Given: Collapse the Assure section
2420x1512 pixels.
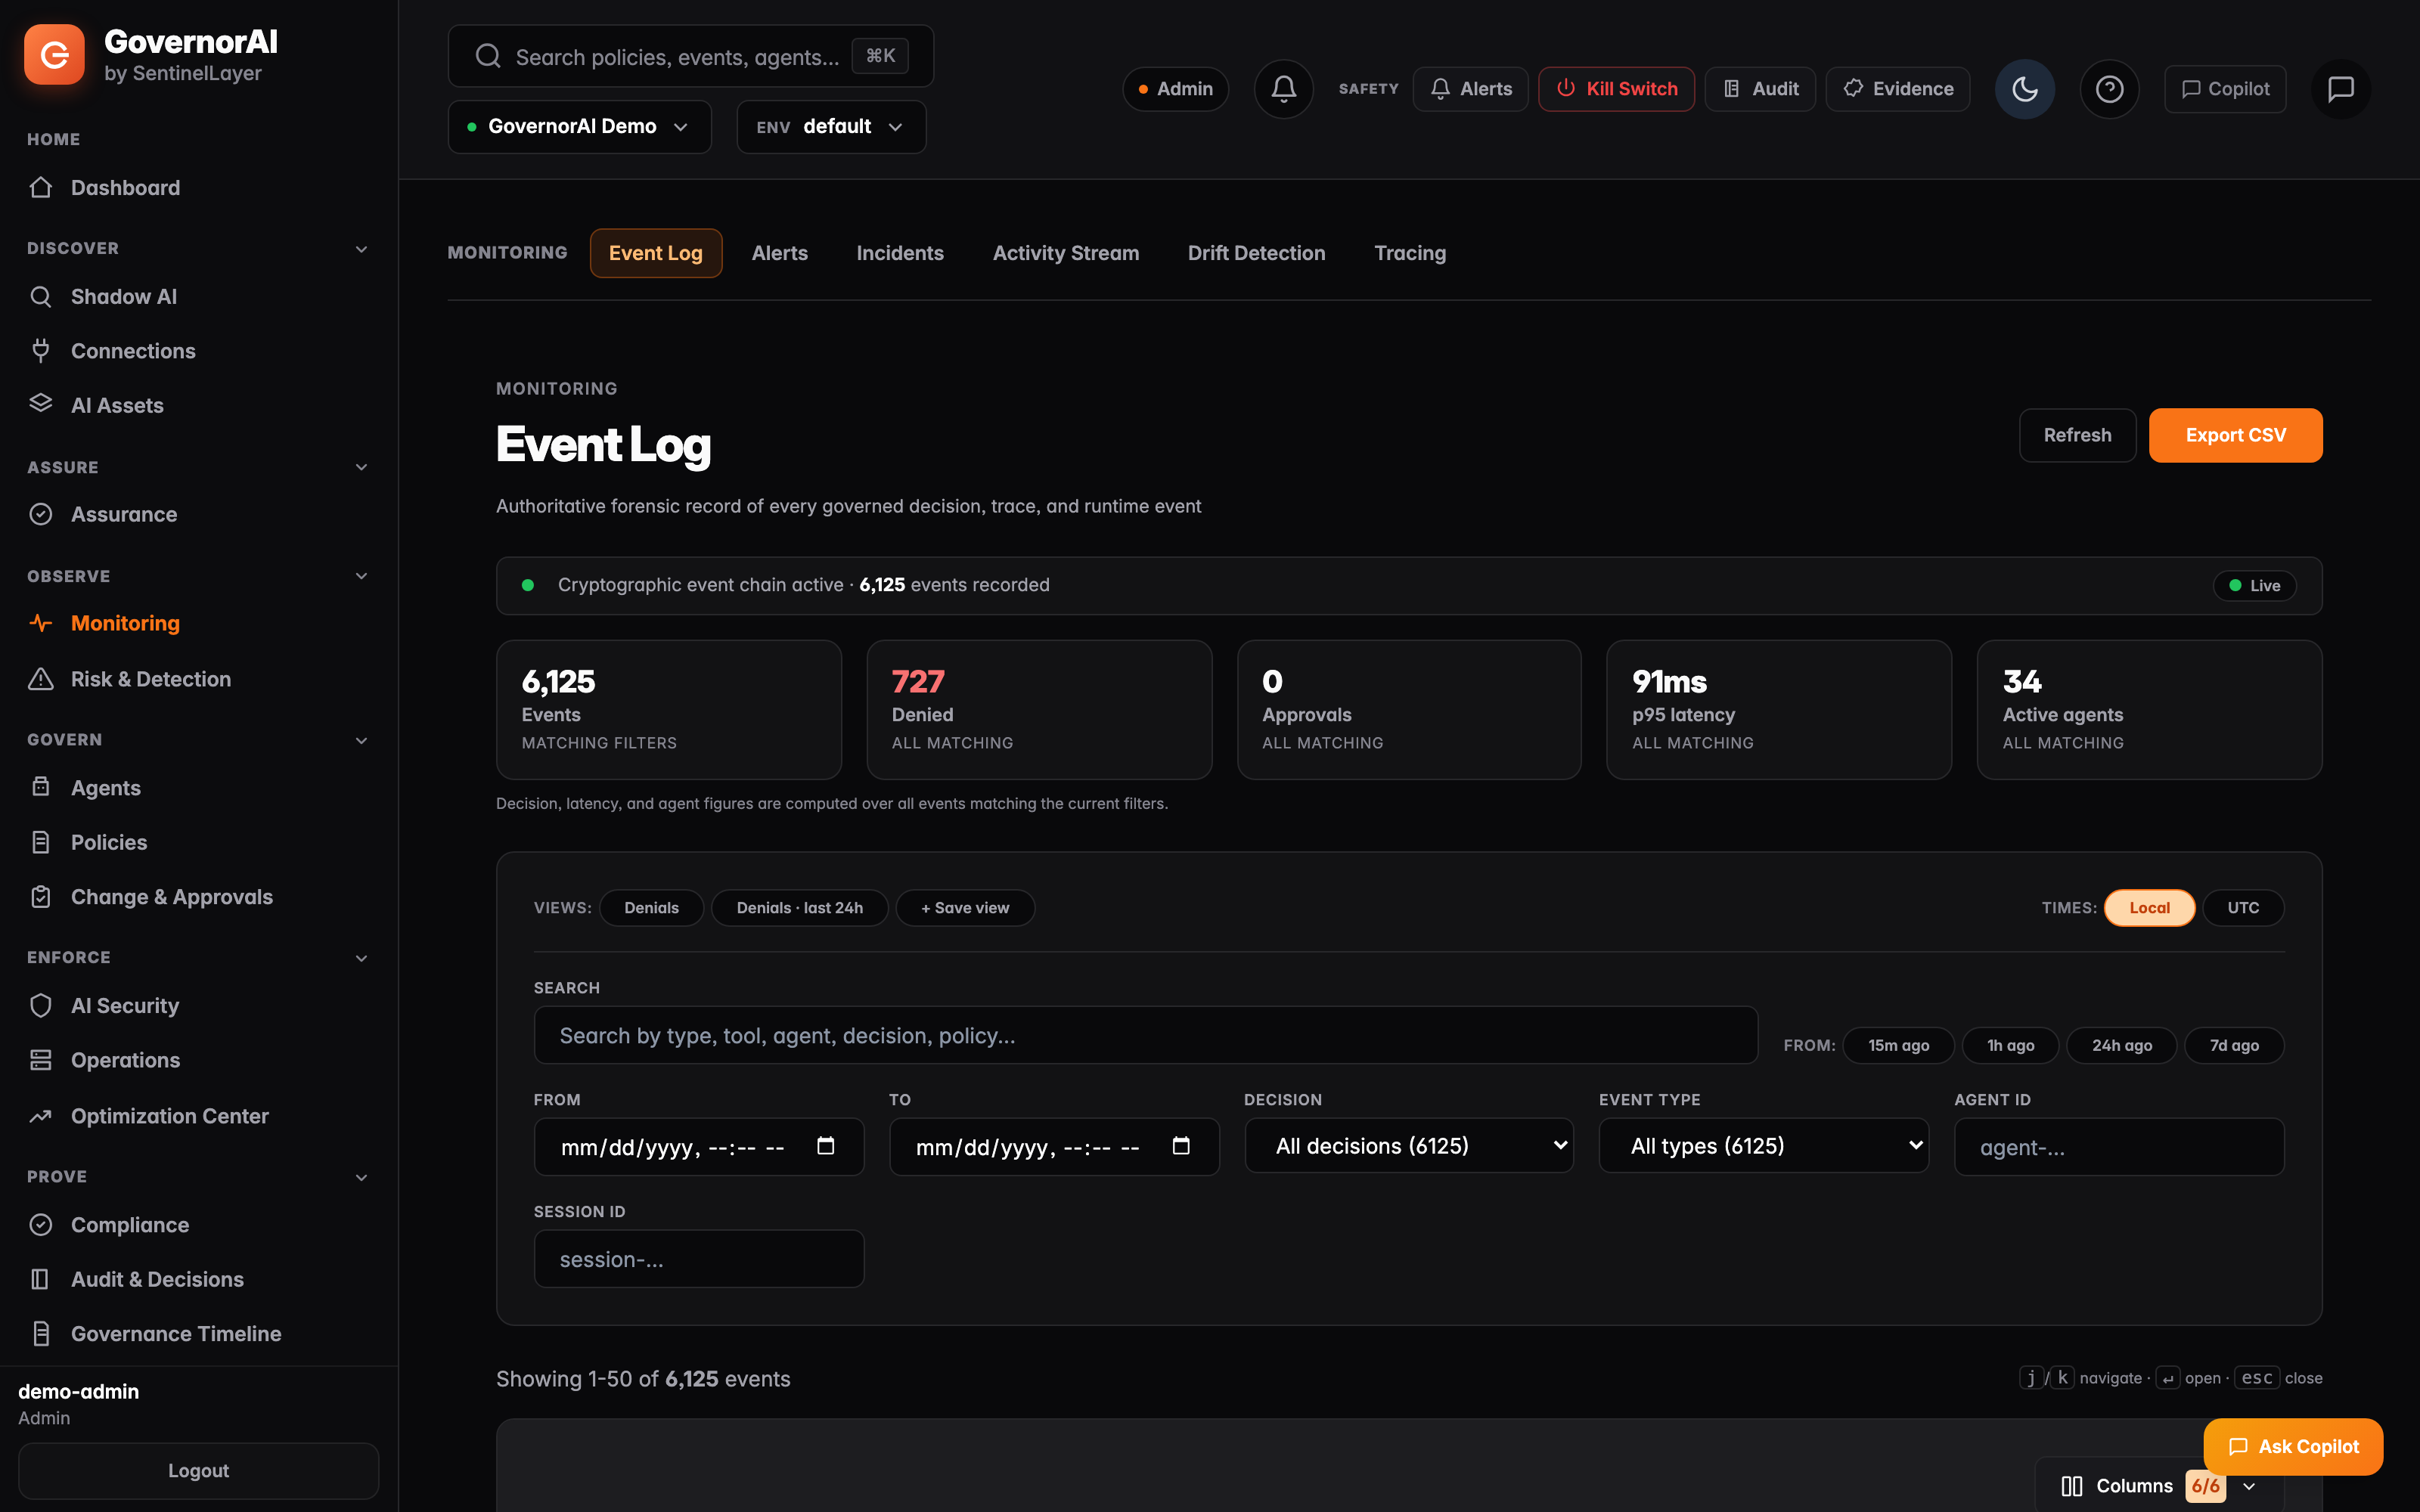Looking at the screenshot, I should [361, 467].
